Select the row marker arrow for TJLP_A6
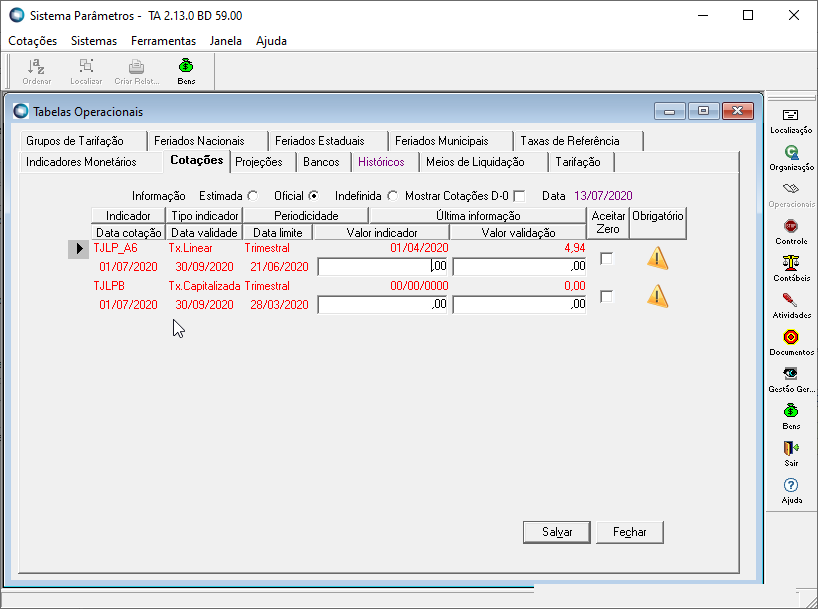The width and height of the screenshot is (818, 609). (x=79, y=248)
